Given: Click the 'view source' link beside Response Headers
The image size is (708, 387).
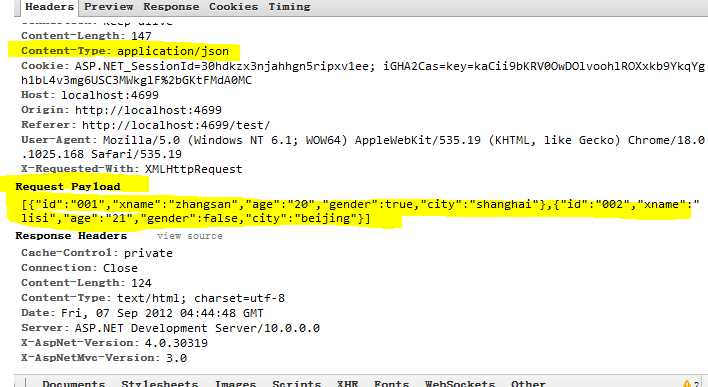Looking at the screenshot, I should [x=190, y=236].
